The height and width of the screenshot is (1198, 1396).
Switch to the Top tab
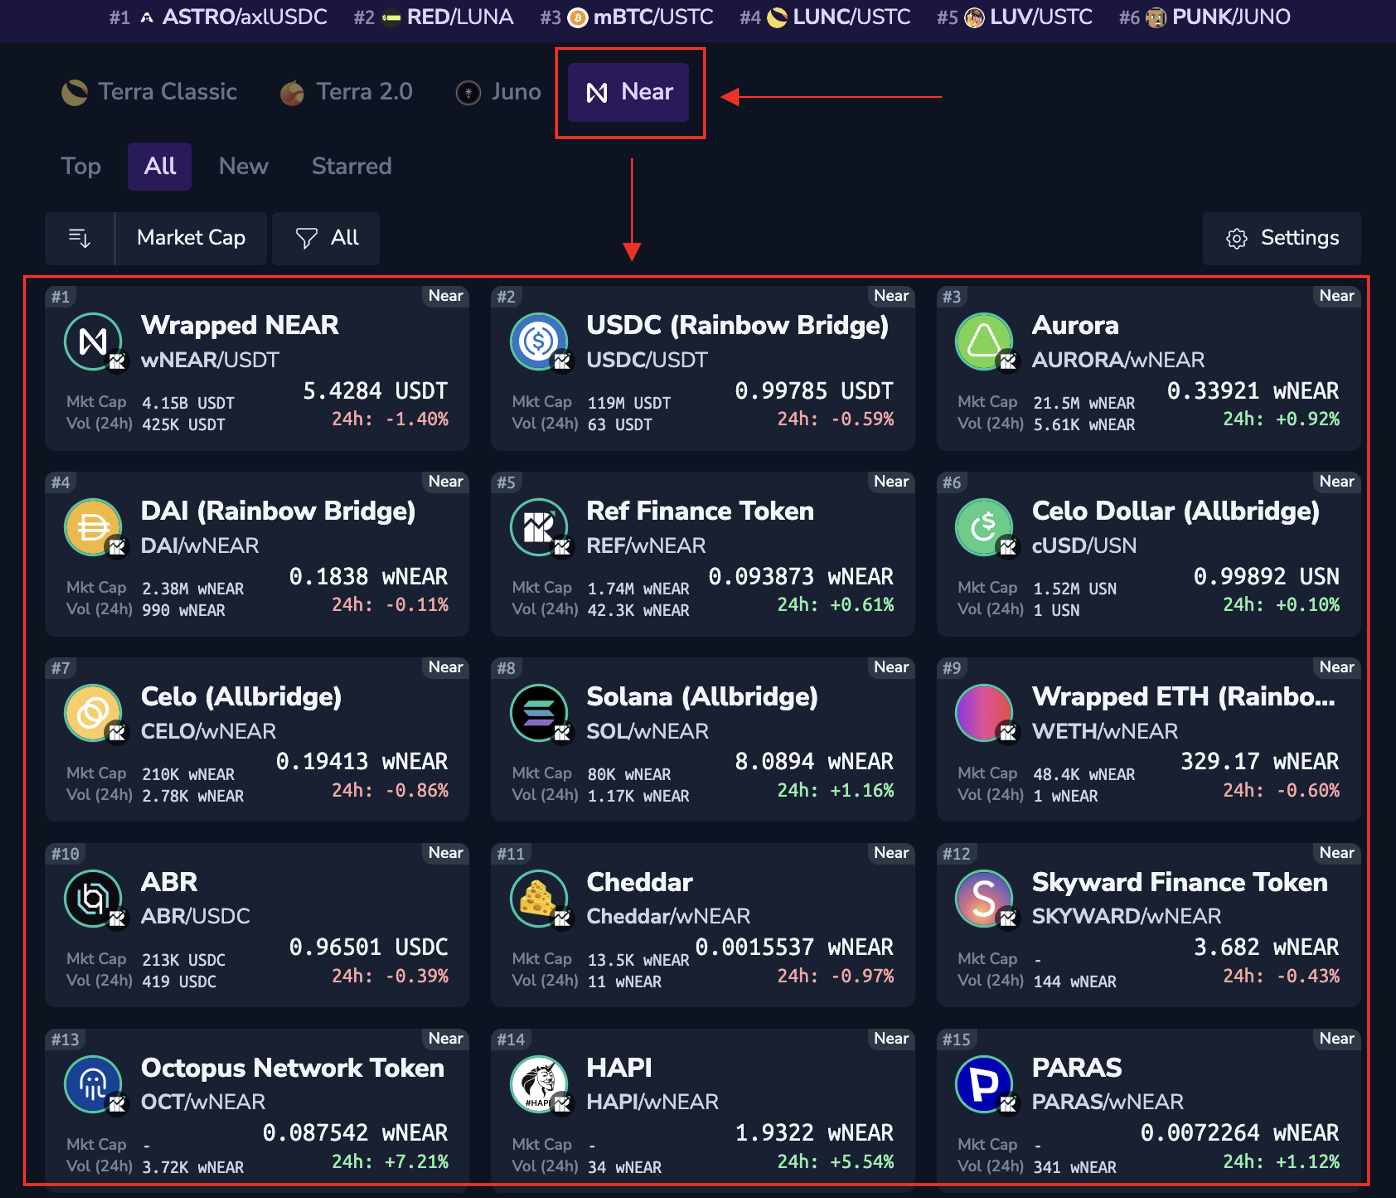(81, 166)
